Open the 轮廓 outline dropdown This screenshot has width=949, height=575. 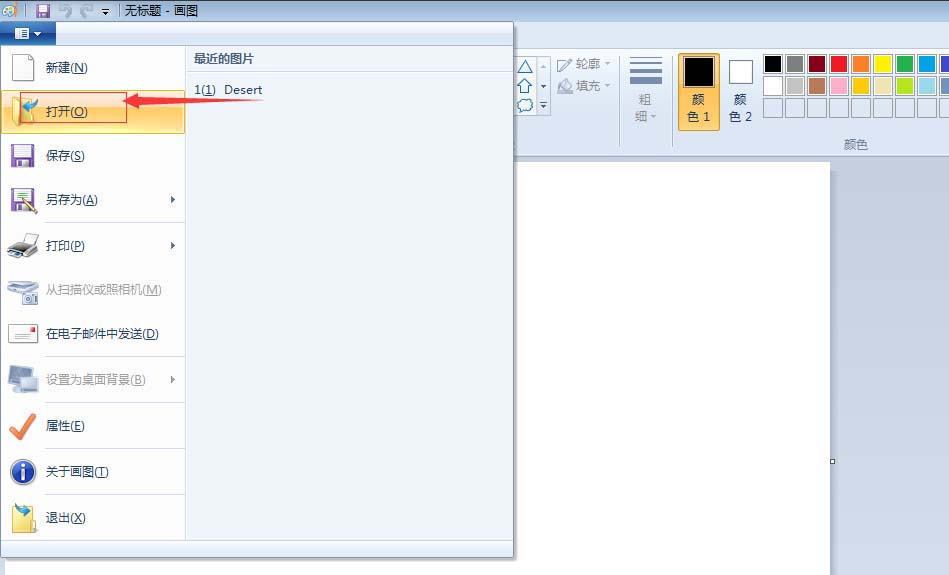point(584,64)
